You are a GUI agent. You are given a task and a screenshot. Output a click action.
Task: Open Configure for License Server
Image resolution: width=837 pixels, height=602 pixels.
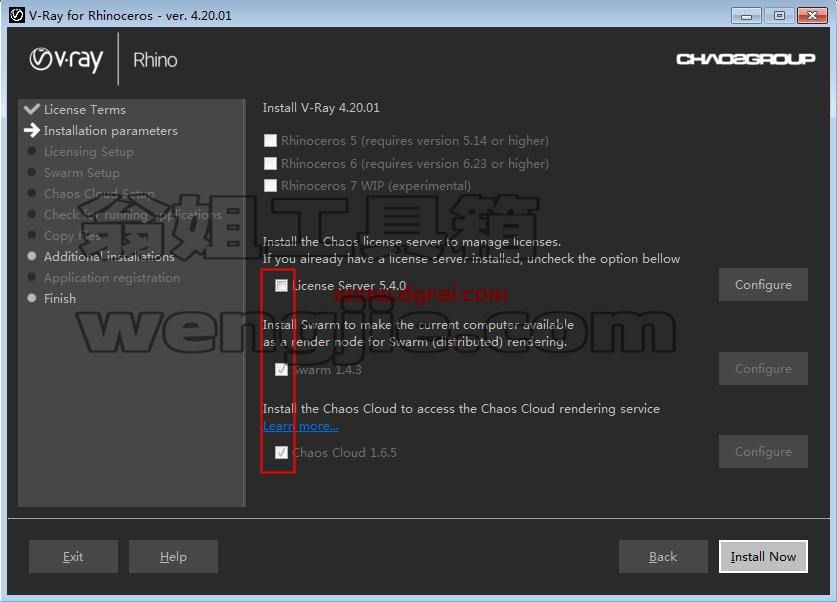(x=763, y=284)
